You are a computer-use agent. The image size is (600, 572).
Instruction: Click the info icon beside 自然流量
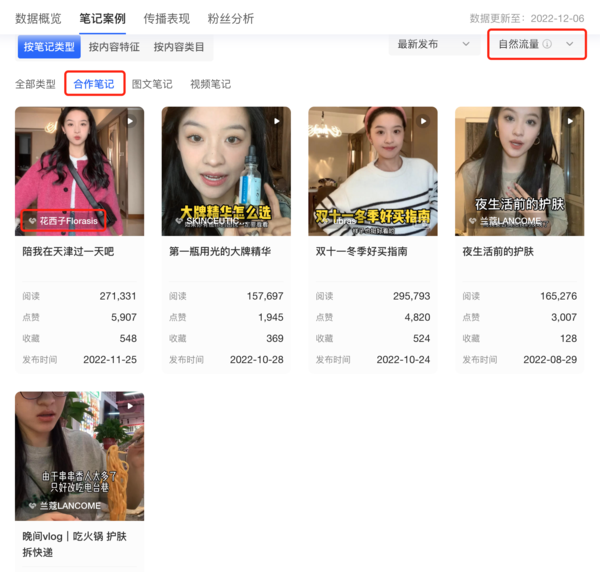click(547, 45)
